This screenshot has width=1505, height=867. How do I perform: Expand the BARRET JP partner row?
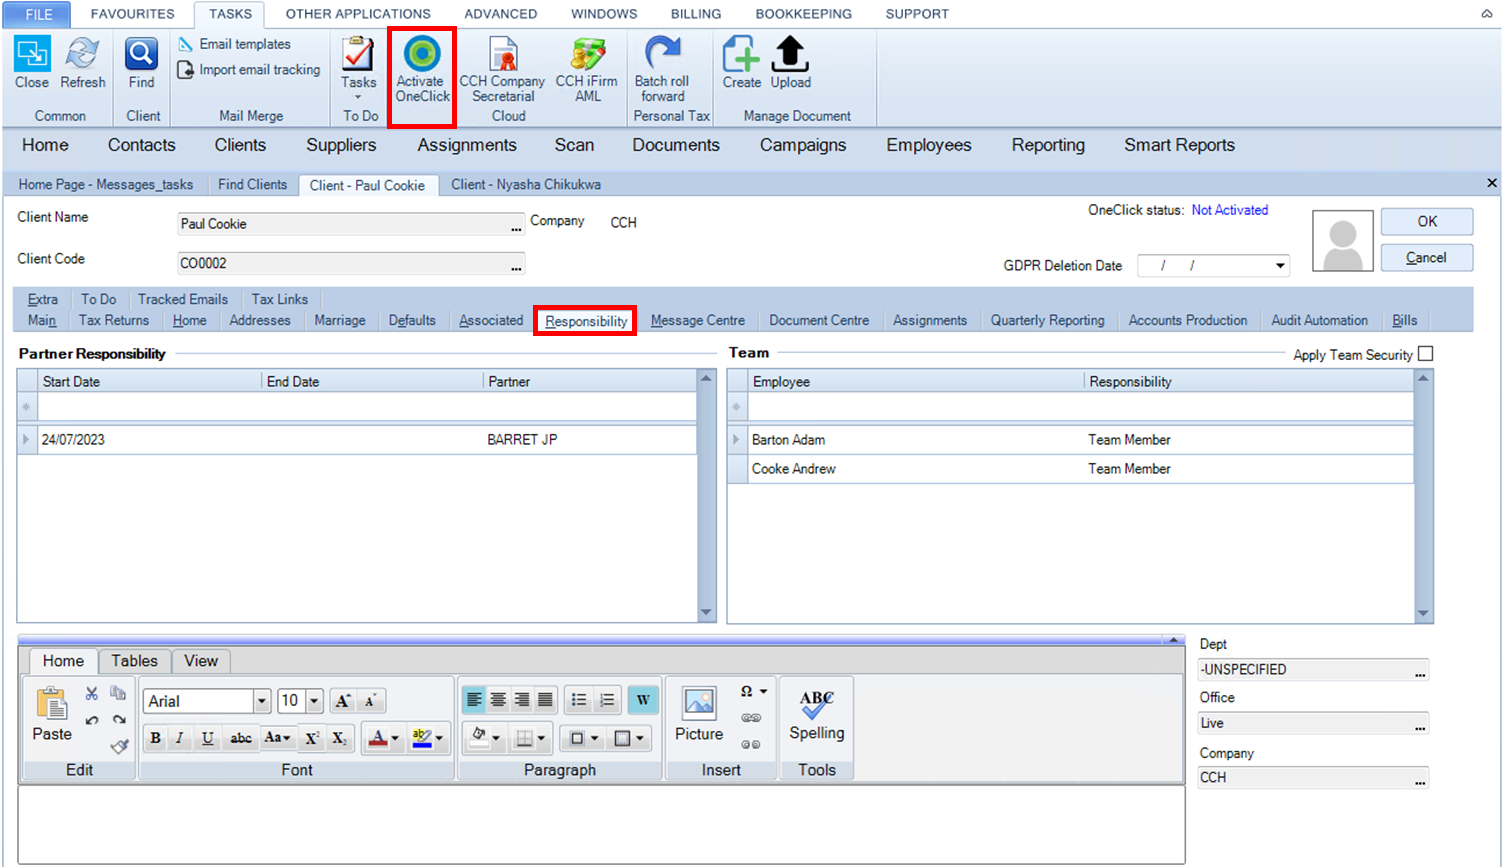[x=26, y=440]
